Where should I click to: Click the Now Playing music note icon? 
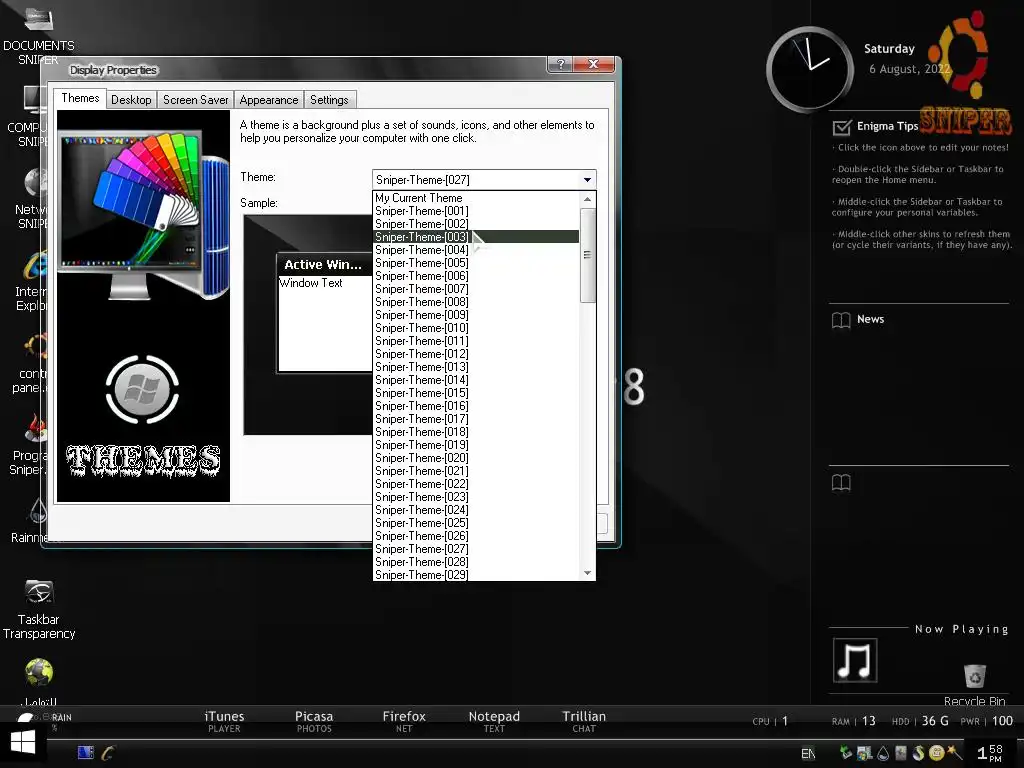tap(855, 660)
